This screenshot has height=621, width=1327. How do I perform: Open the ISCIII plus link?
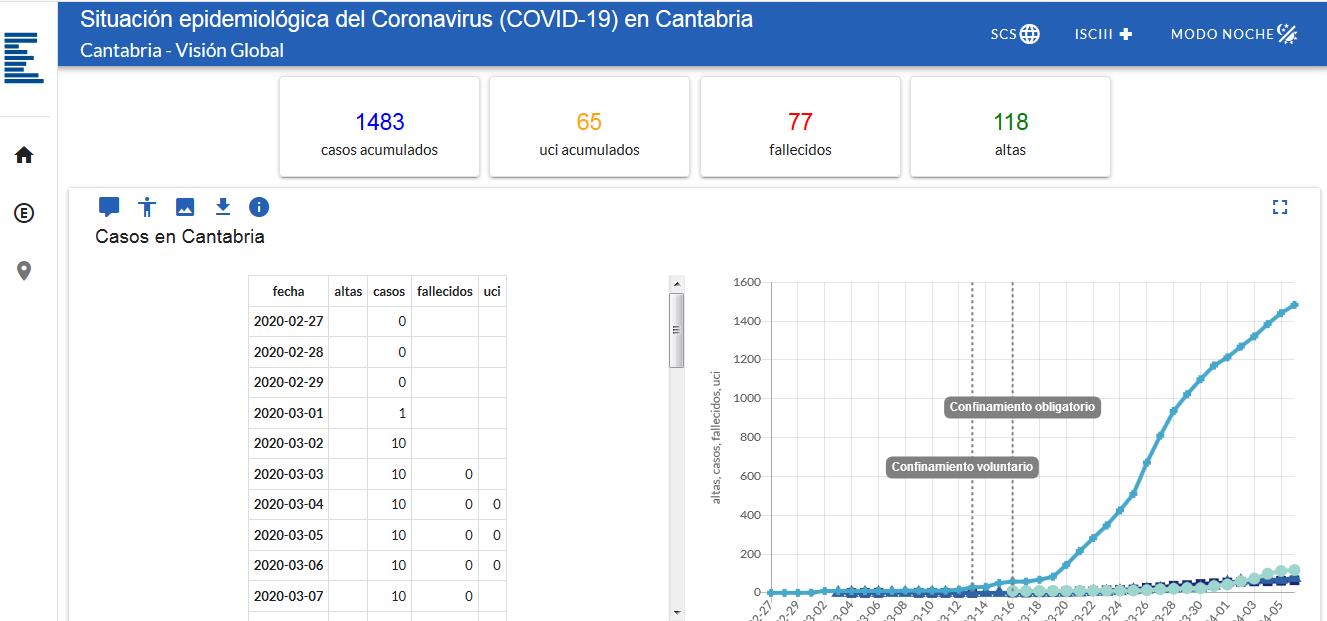(1104, 34)
